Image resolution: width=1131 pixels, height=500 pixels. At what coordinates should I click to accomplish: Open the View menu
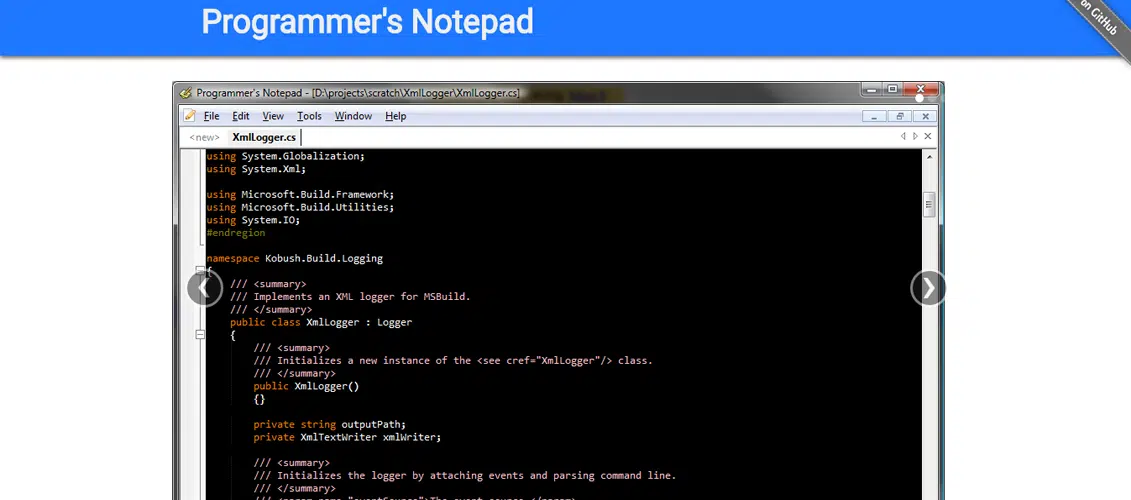[x=273, y=116]
